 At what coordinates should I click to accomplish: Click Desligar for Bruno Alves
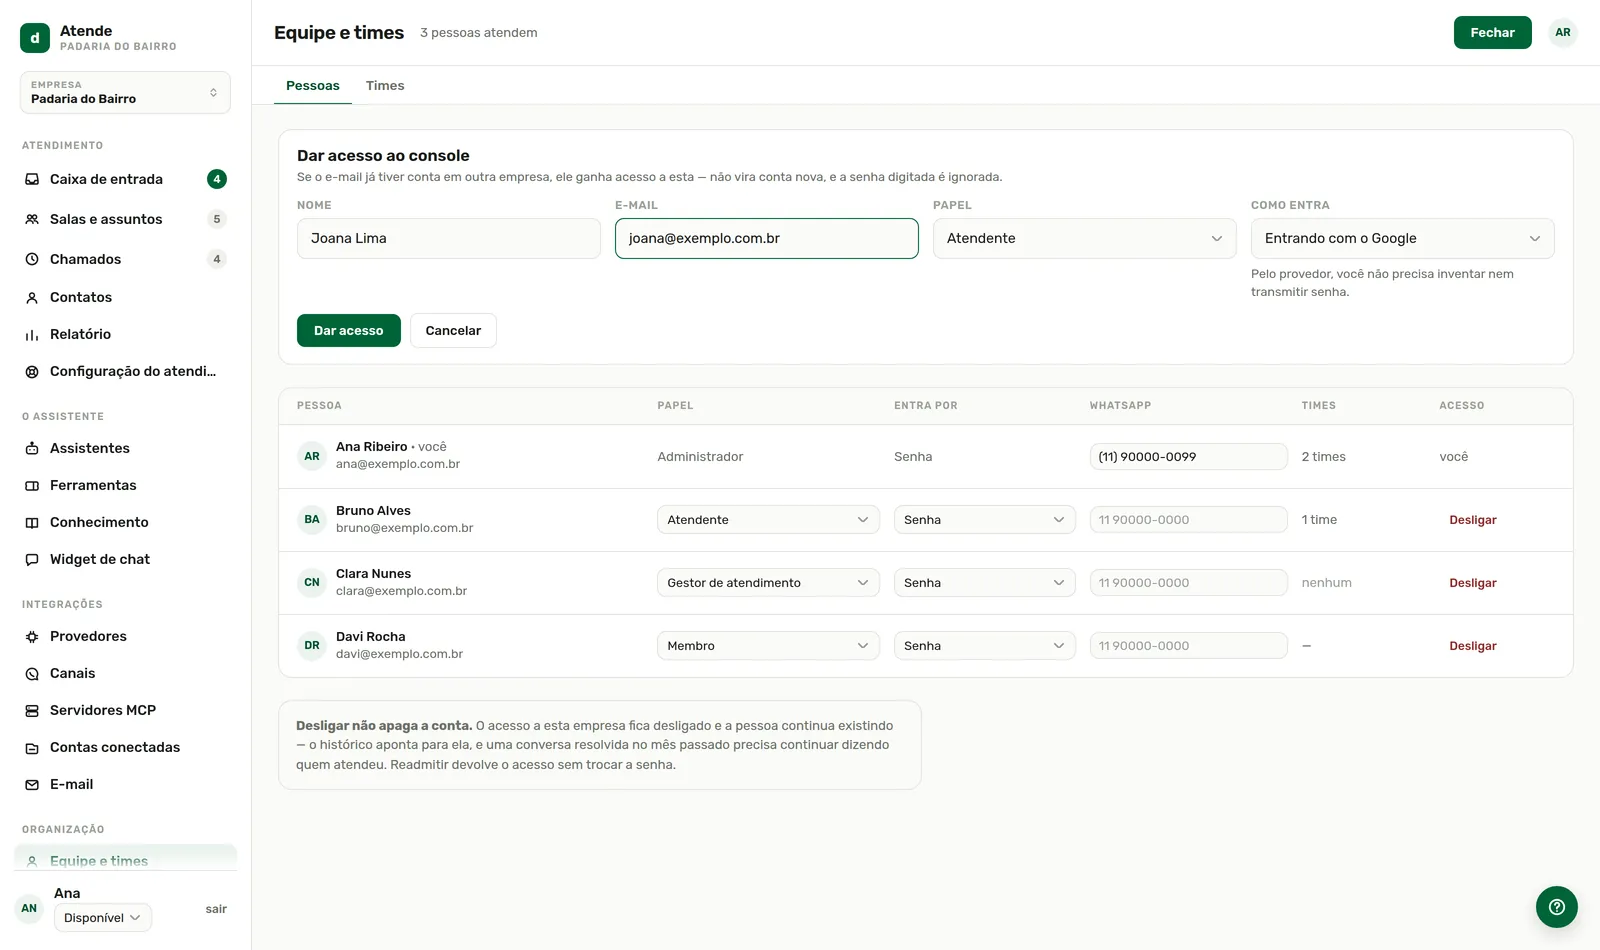[1473, 520]
